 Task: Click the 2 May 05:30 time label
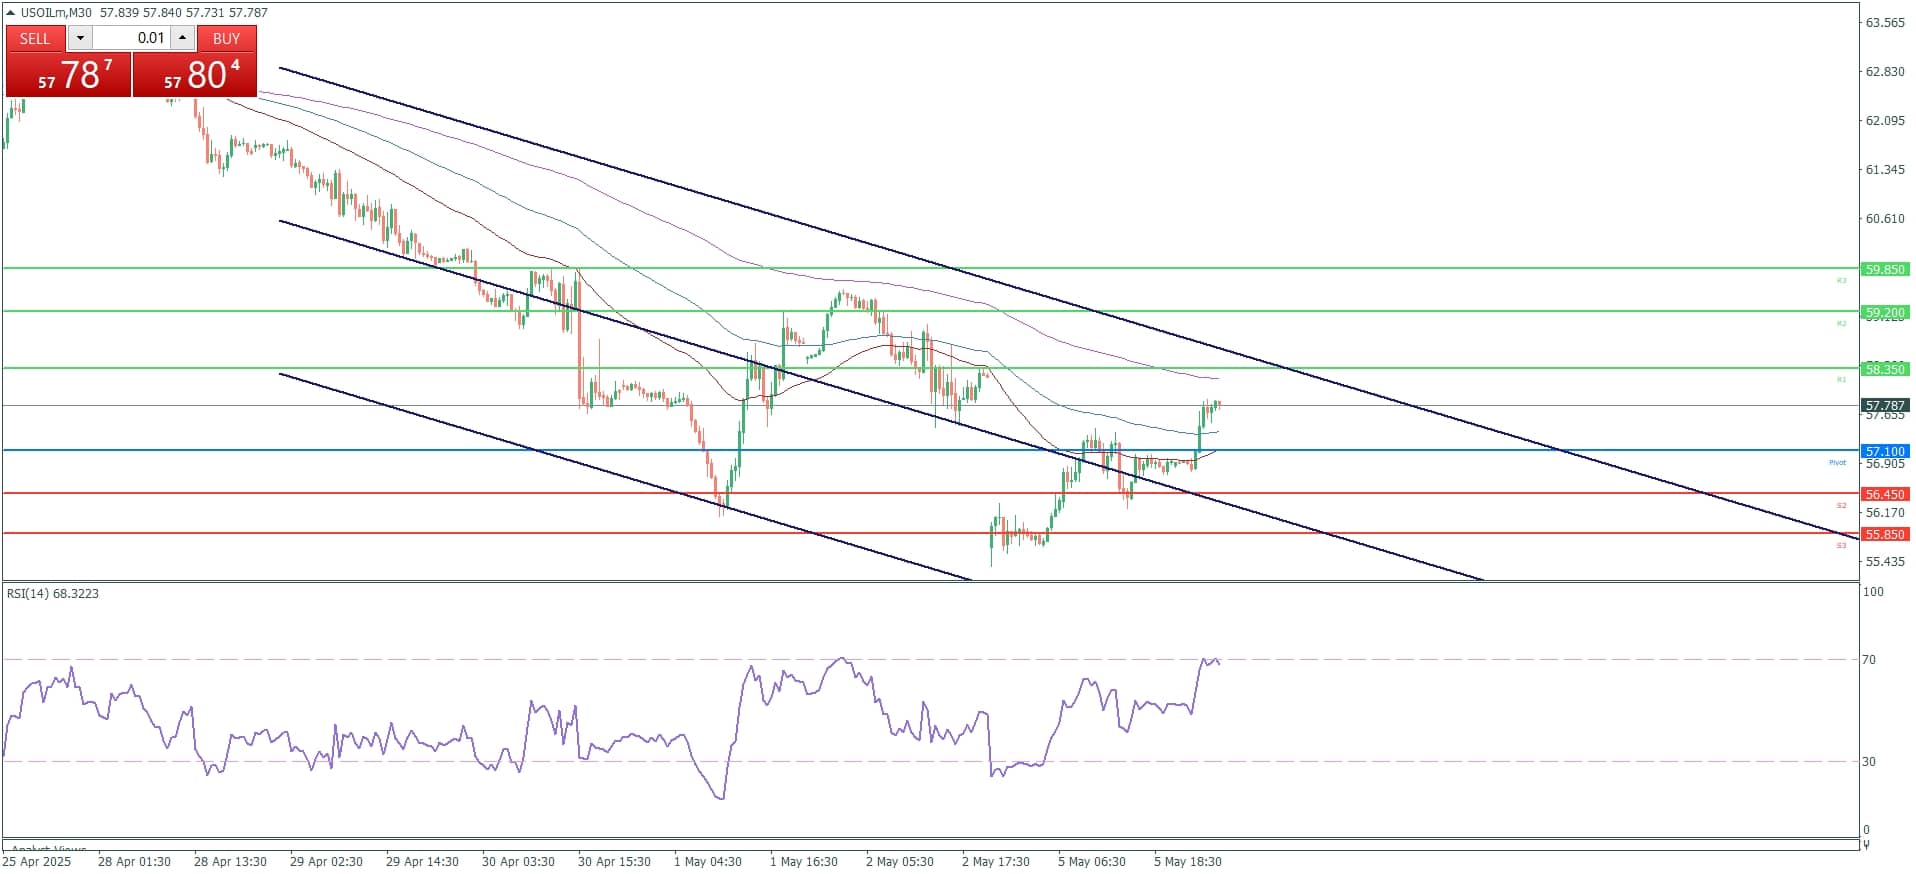900,861
